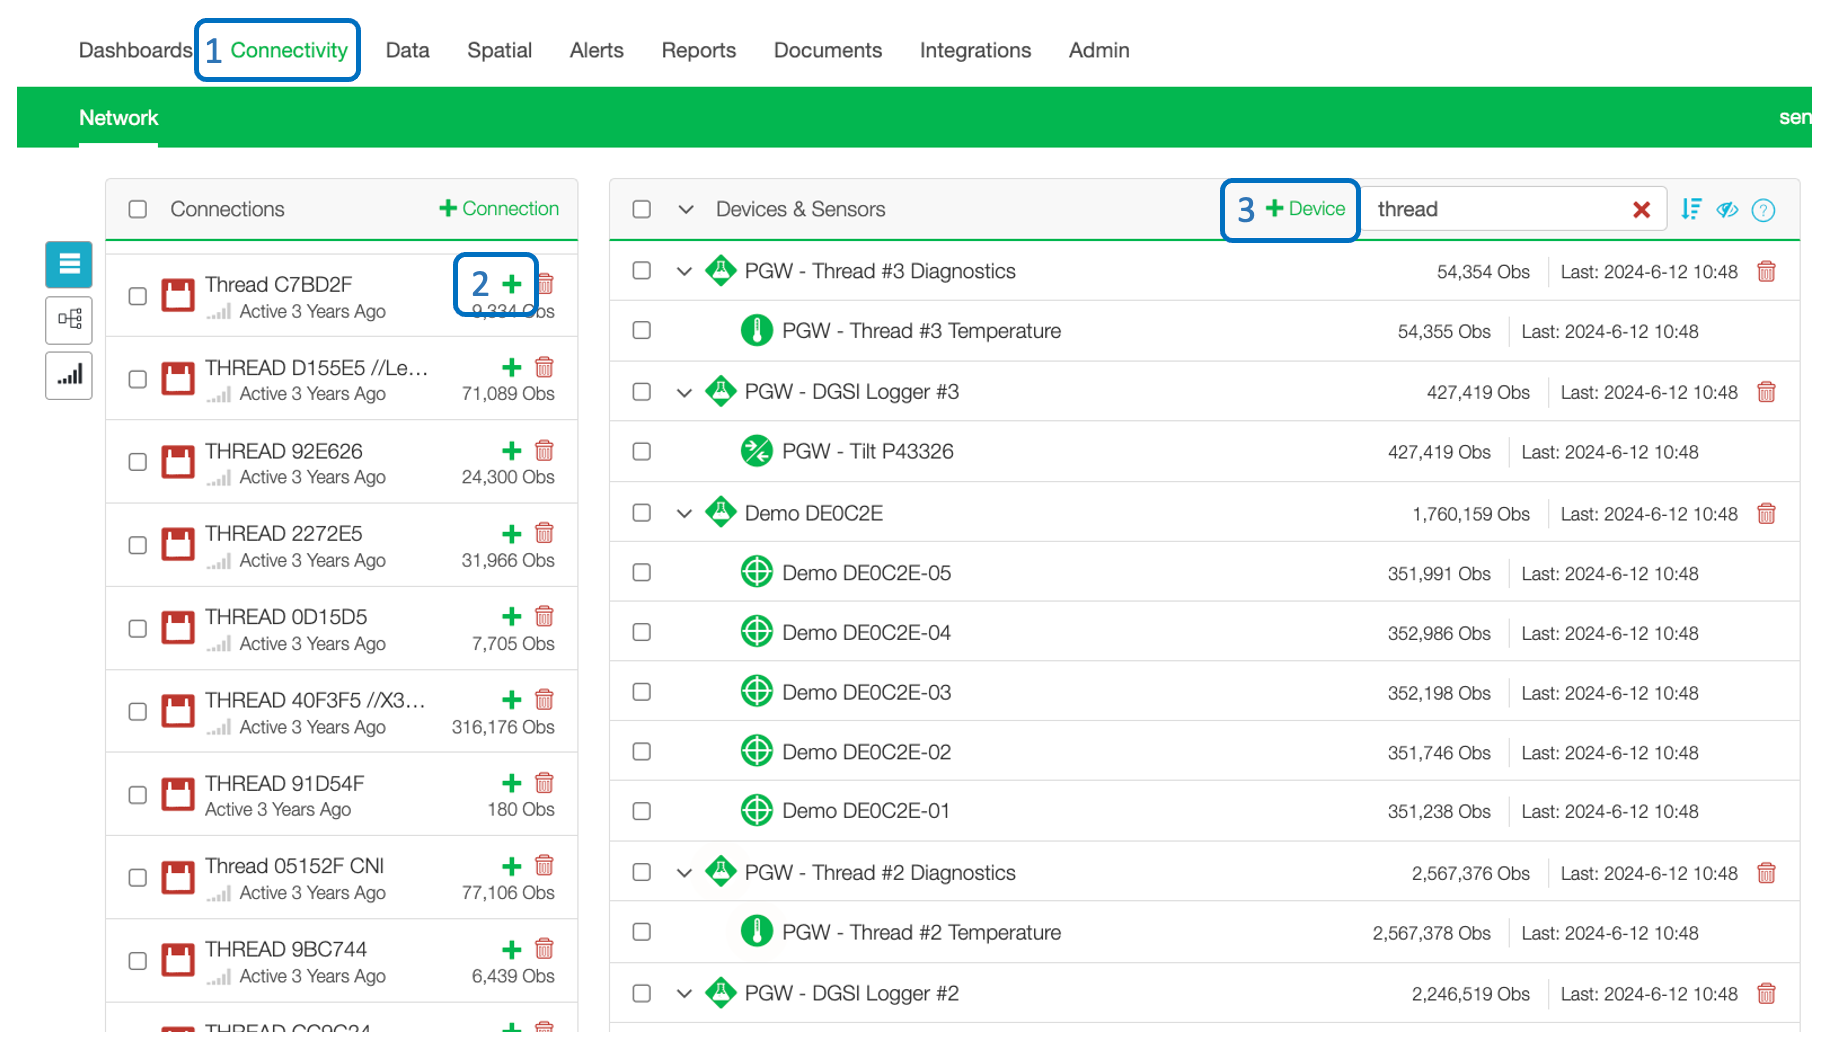Toggle the hidden items eye icon
This screenshot has height=1042, width=1824.
pos(1727,210)
